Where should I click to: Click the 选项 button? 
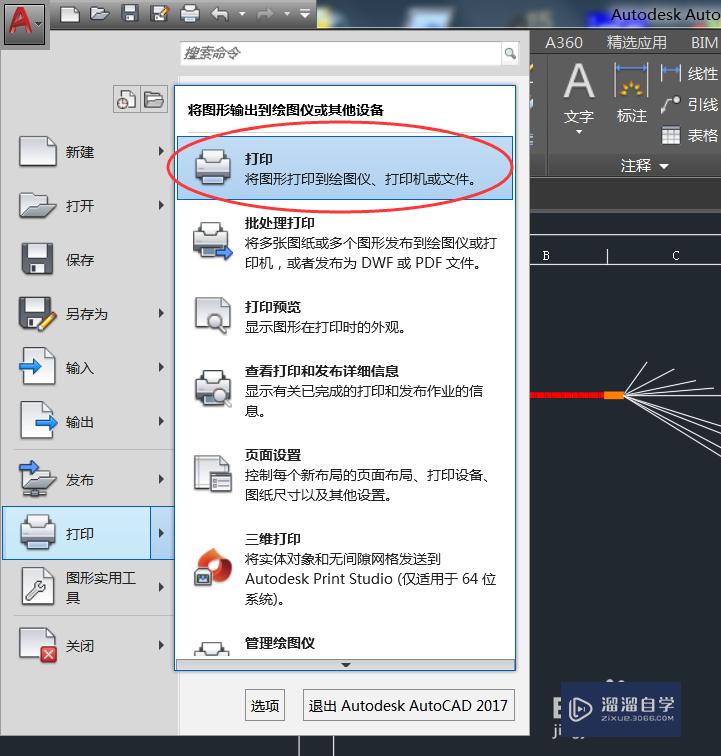pos(265,705)
